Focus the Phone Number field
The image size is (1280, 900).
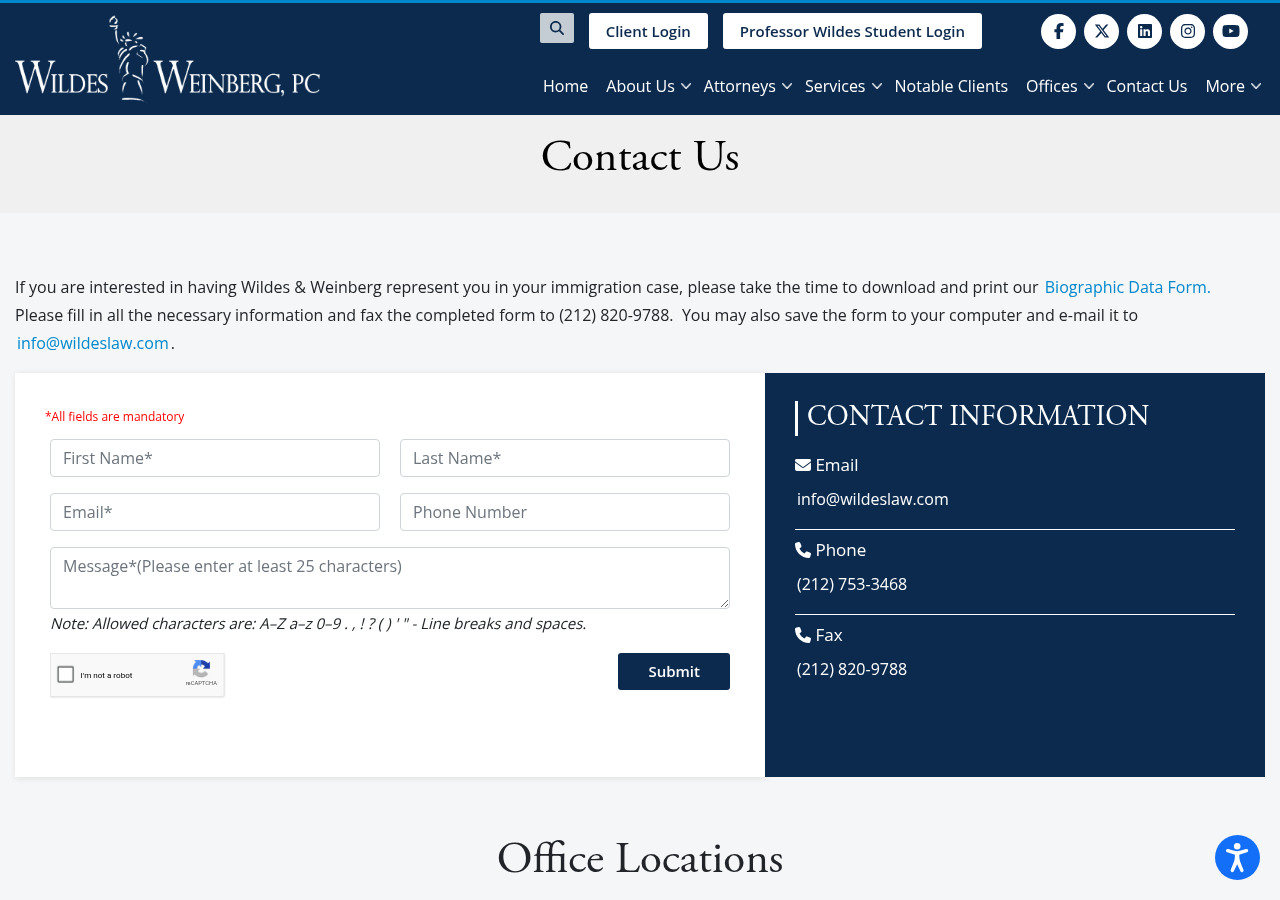[565, 512]
